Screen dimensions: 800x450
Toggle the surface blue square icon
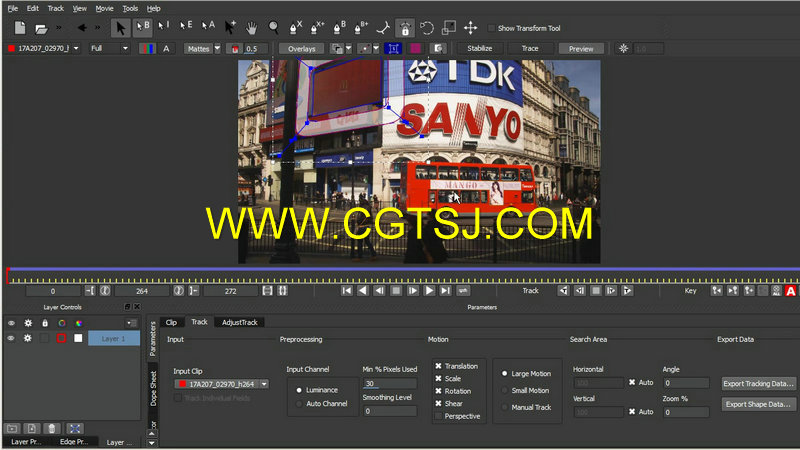click(x=393, y=48)
